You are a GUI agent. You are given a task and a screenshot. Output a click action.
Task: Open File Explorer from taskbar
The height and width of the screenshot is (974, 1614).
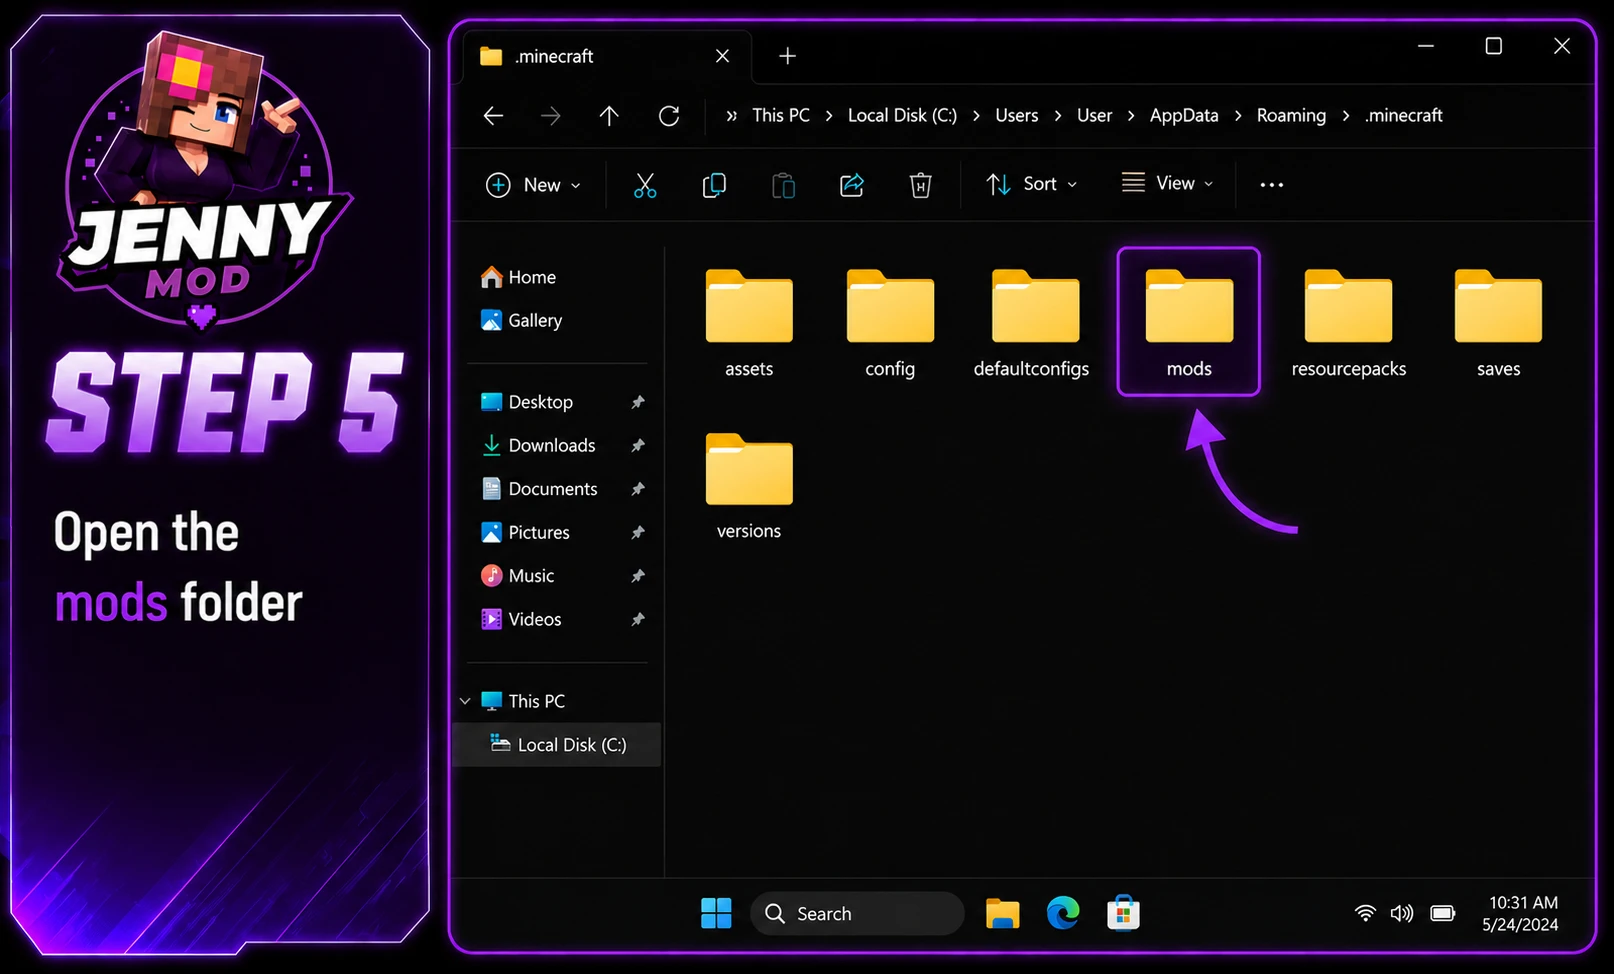tap(1002, 913)
